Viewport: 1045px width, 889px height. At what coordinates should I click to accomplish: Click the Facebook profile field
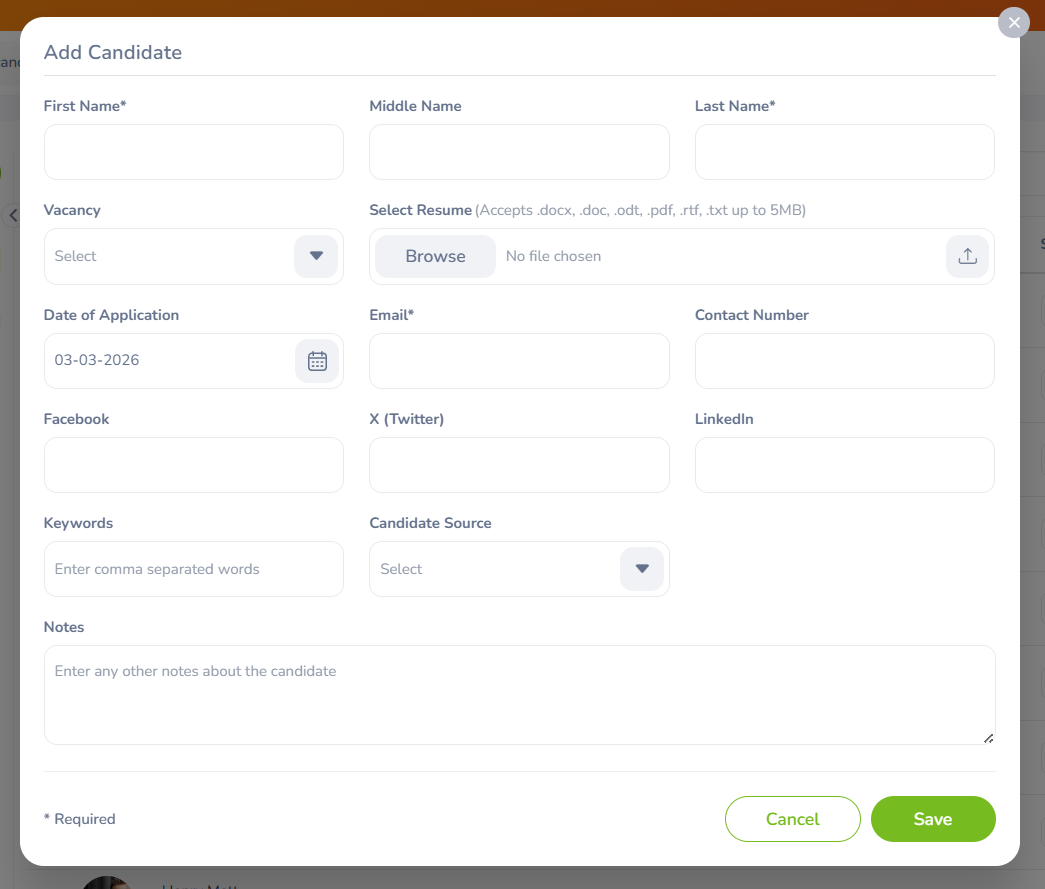point(194,465)
